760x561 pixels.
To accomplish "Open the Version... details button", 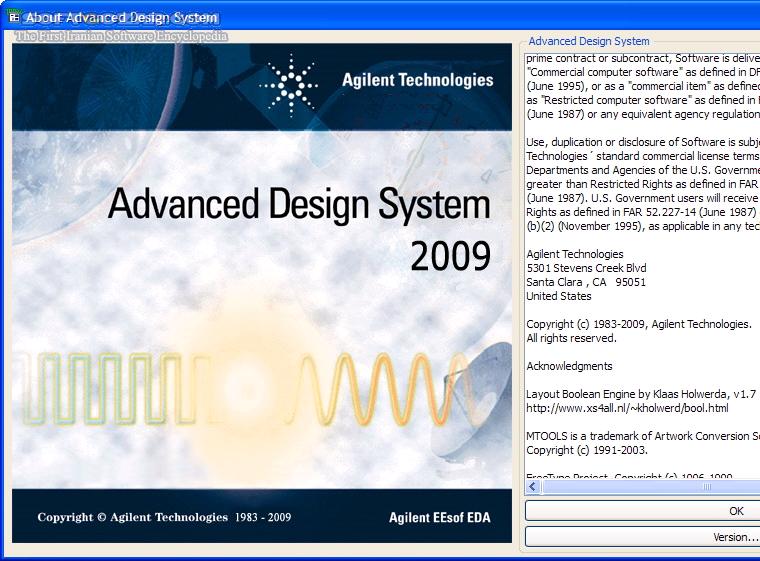I will [x=643, y=537].
